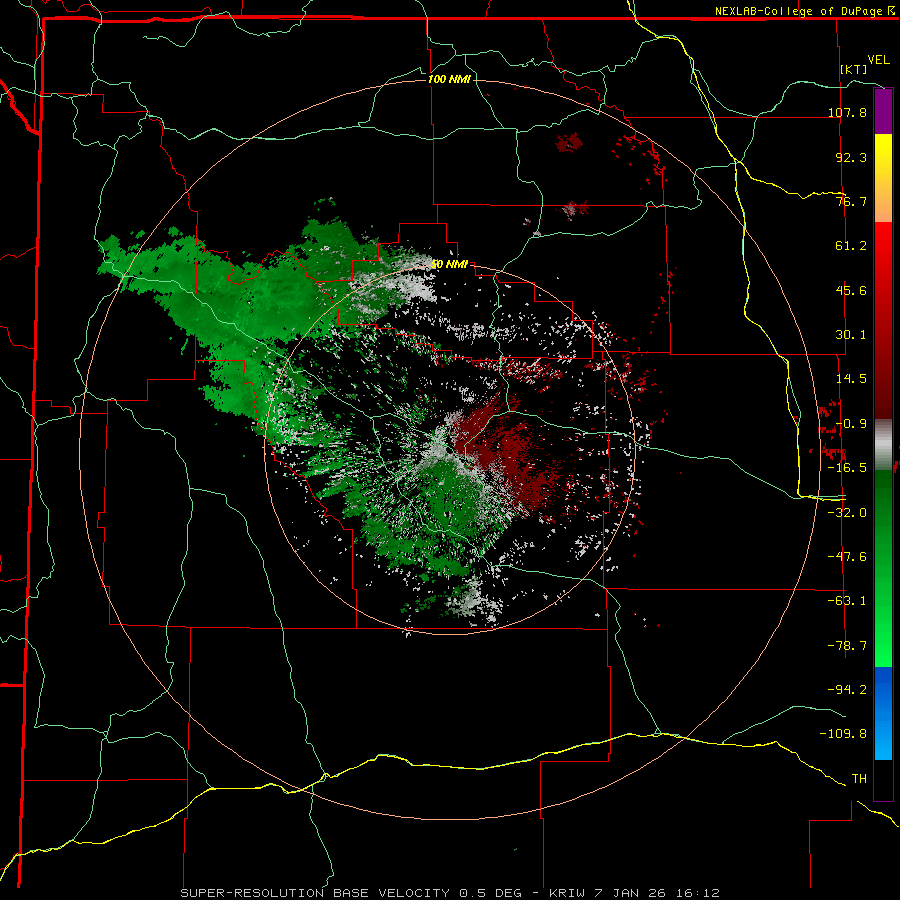Click the 45.6 value on the velocity scale

coord(851,290)
